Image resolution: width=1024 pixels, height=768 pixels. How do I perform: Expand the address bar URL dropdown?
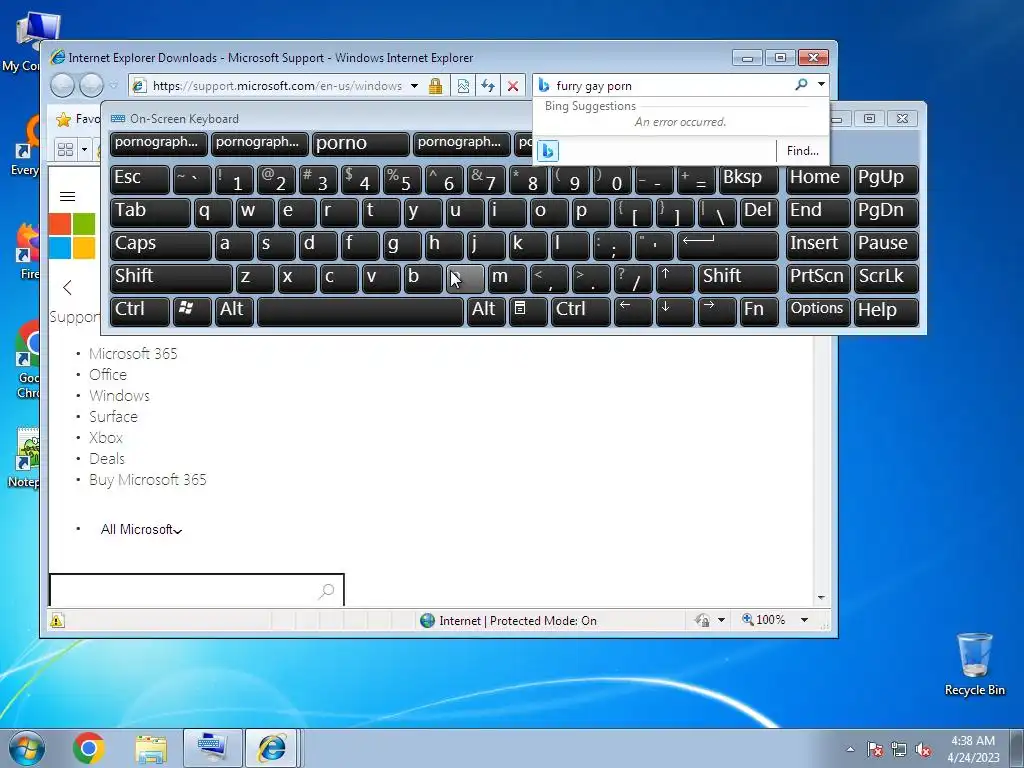pos(414,86)
